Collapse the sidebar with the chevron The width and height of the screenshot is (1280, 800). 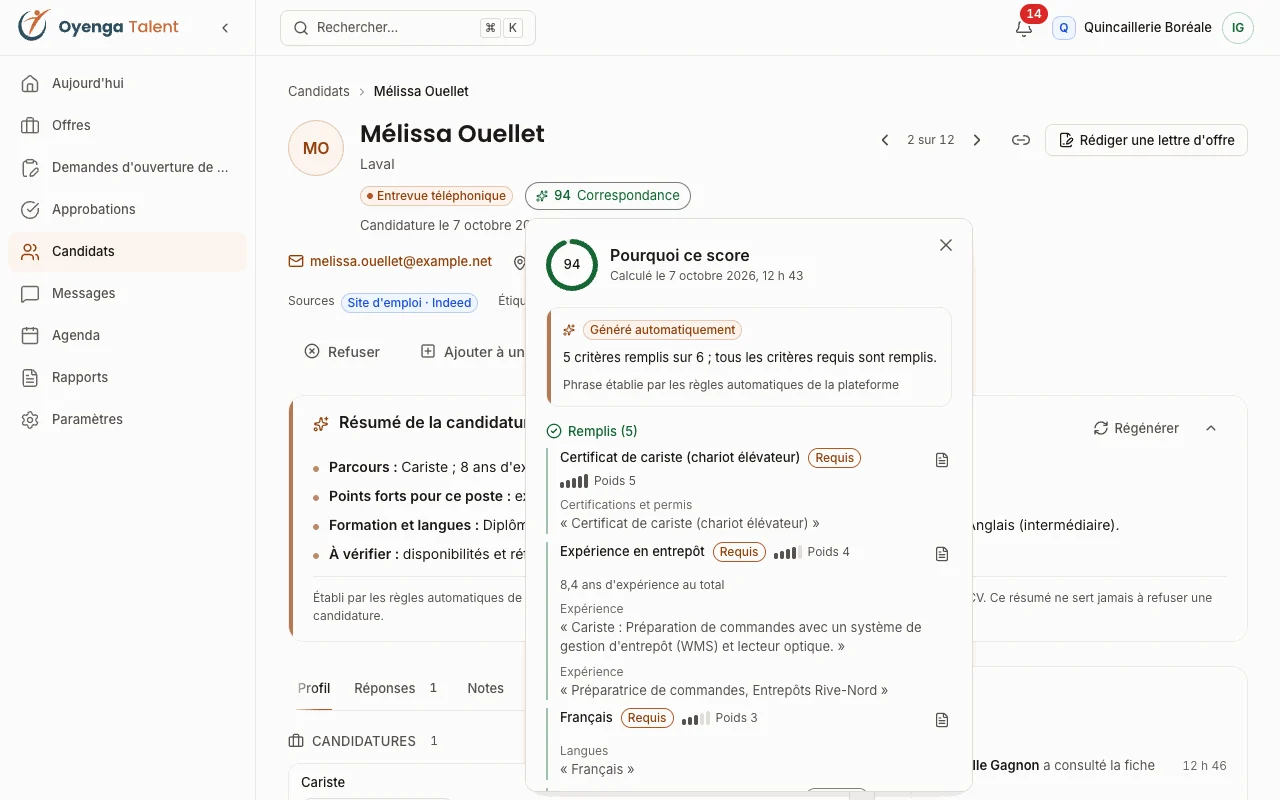(x=225, y=28)
